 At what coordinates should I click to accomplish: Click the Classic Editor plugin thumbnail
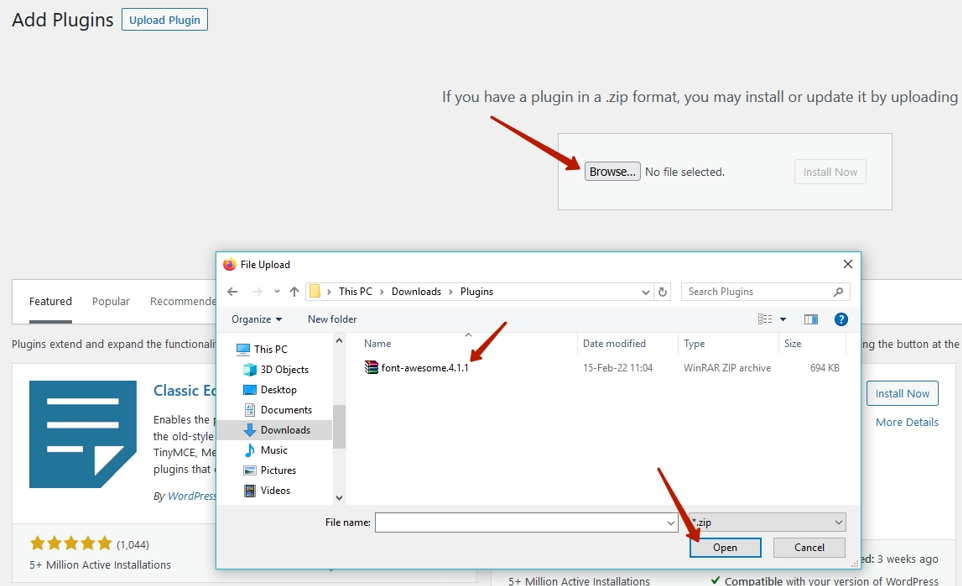[x=83, y=434]
